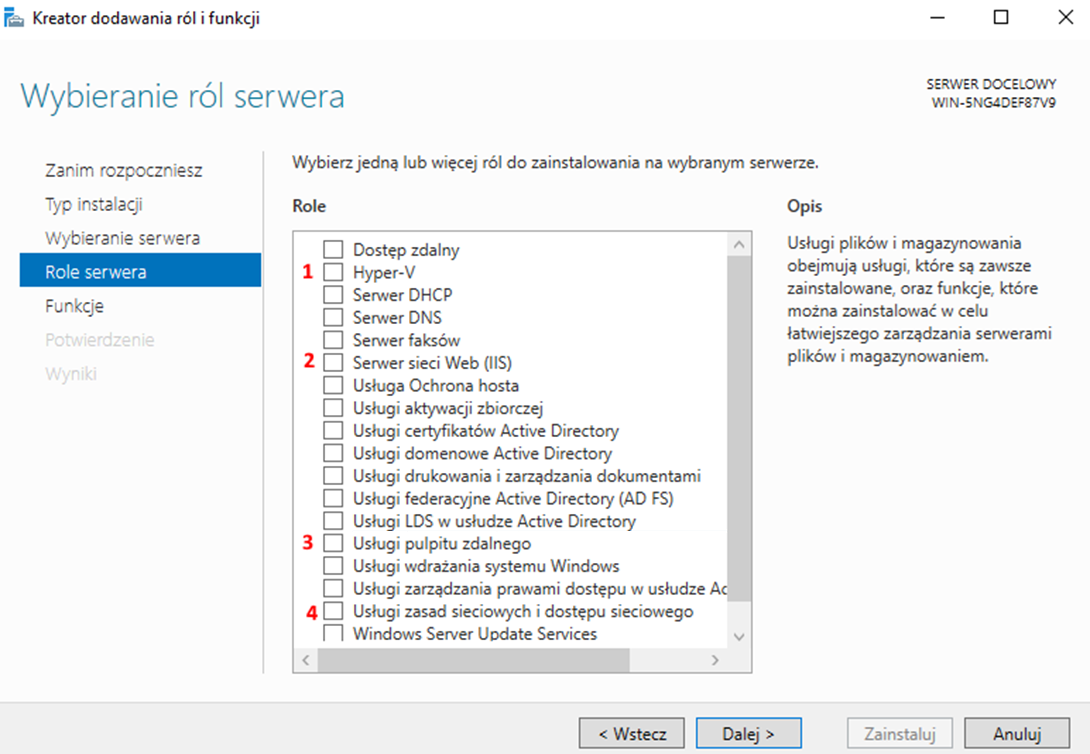The width and height of the screenshot is (1090, 754).
Task: Tick Usługi drukowania i zarządzania dokumentami
Action: (x=333, y=475)
